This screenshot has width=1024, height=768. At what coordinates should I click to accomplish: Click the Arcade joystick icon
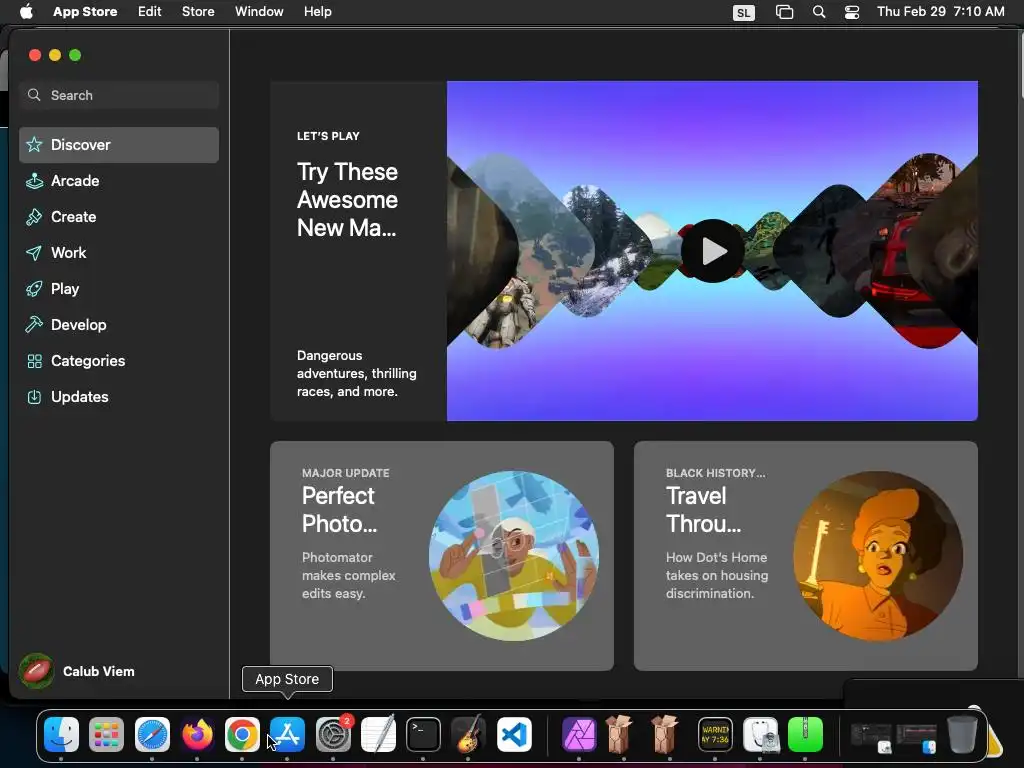pos(34,181)
